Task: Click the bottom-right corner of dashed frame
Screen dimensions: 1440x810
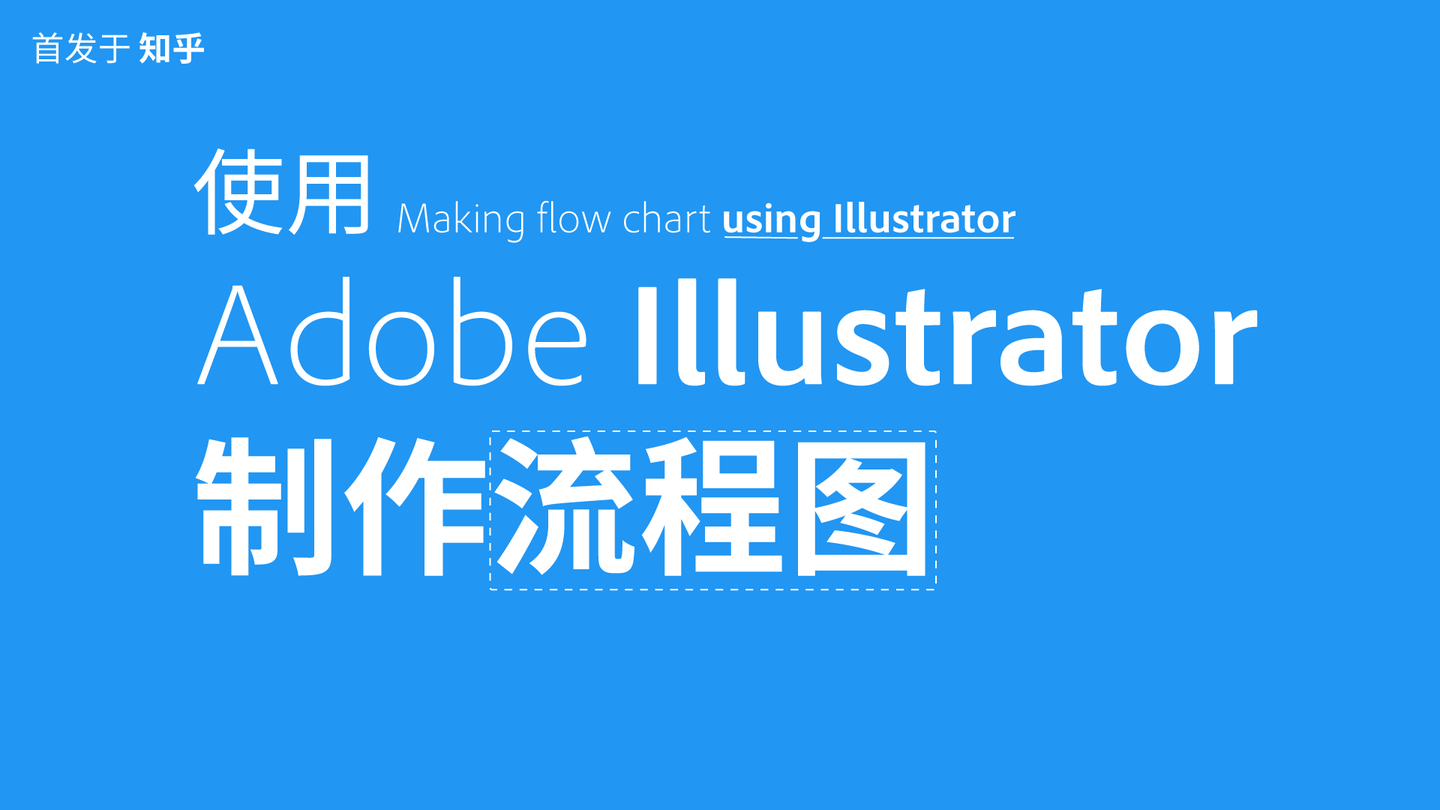Action: (x=936, y=589)
